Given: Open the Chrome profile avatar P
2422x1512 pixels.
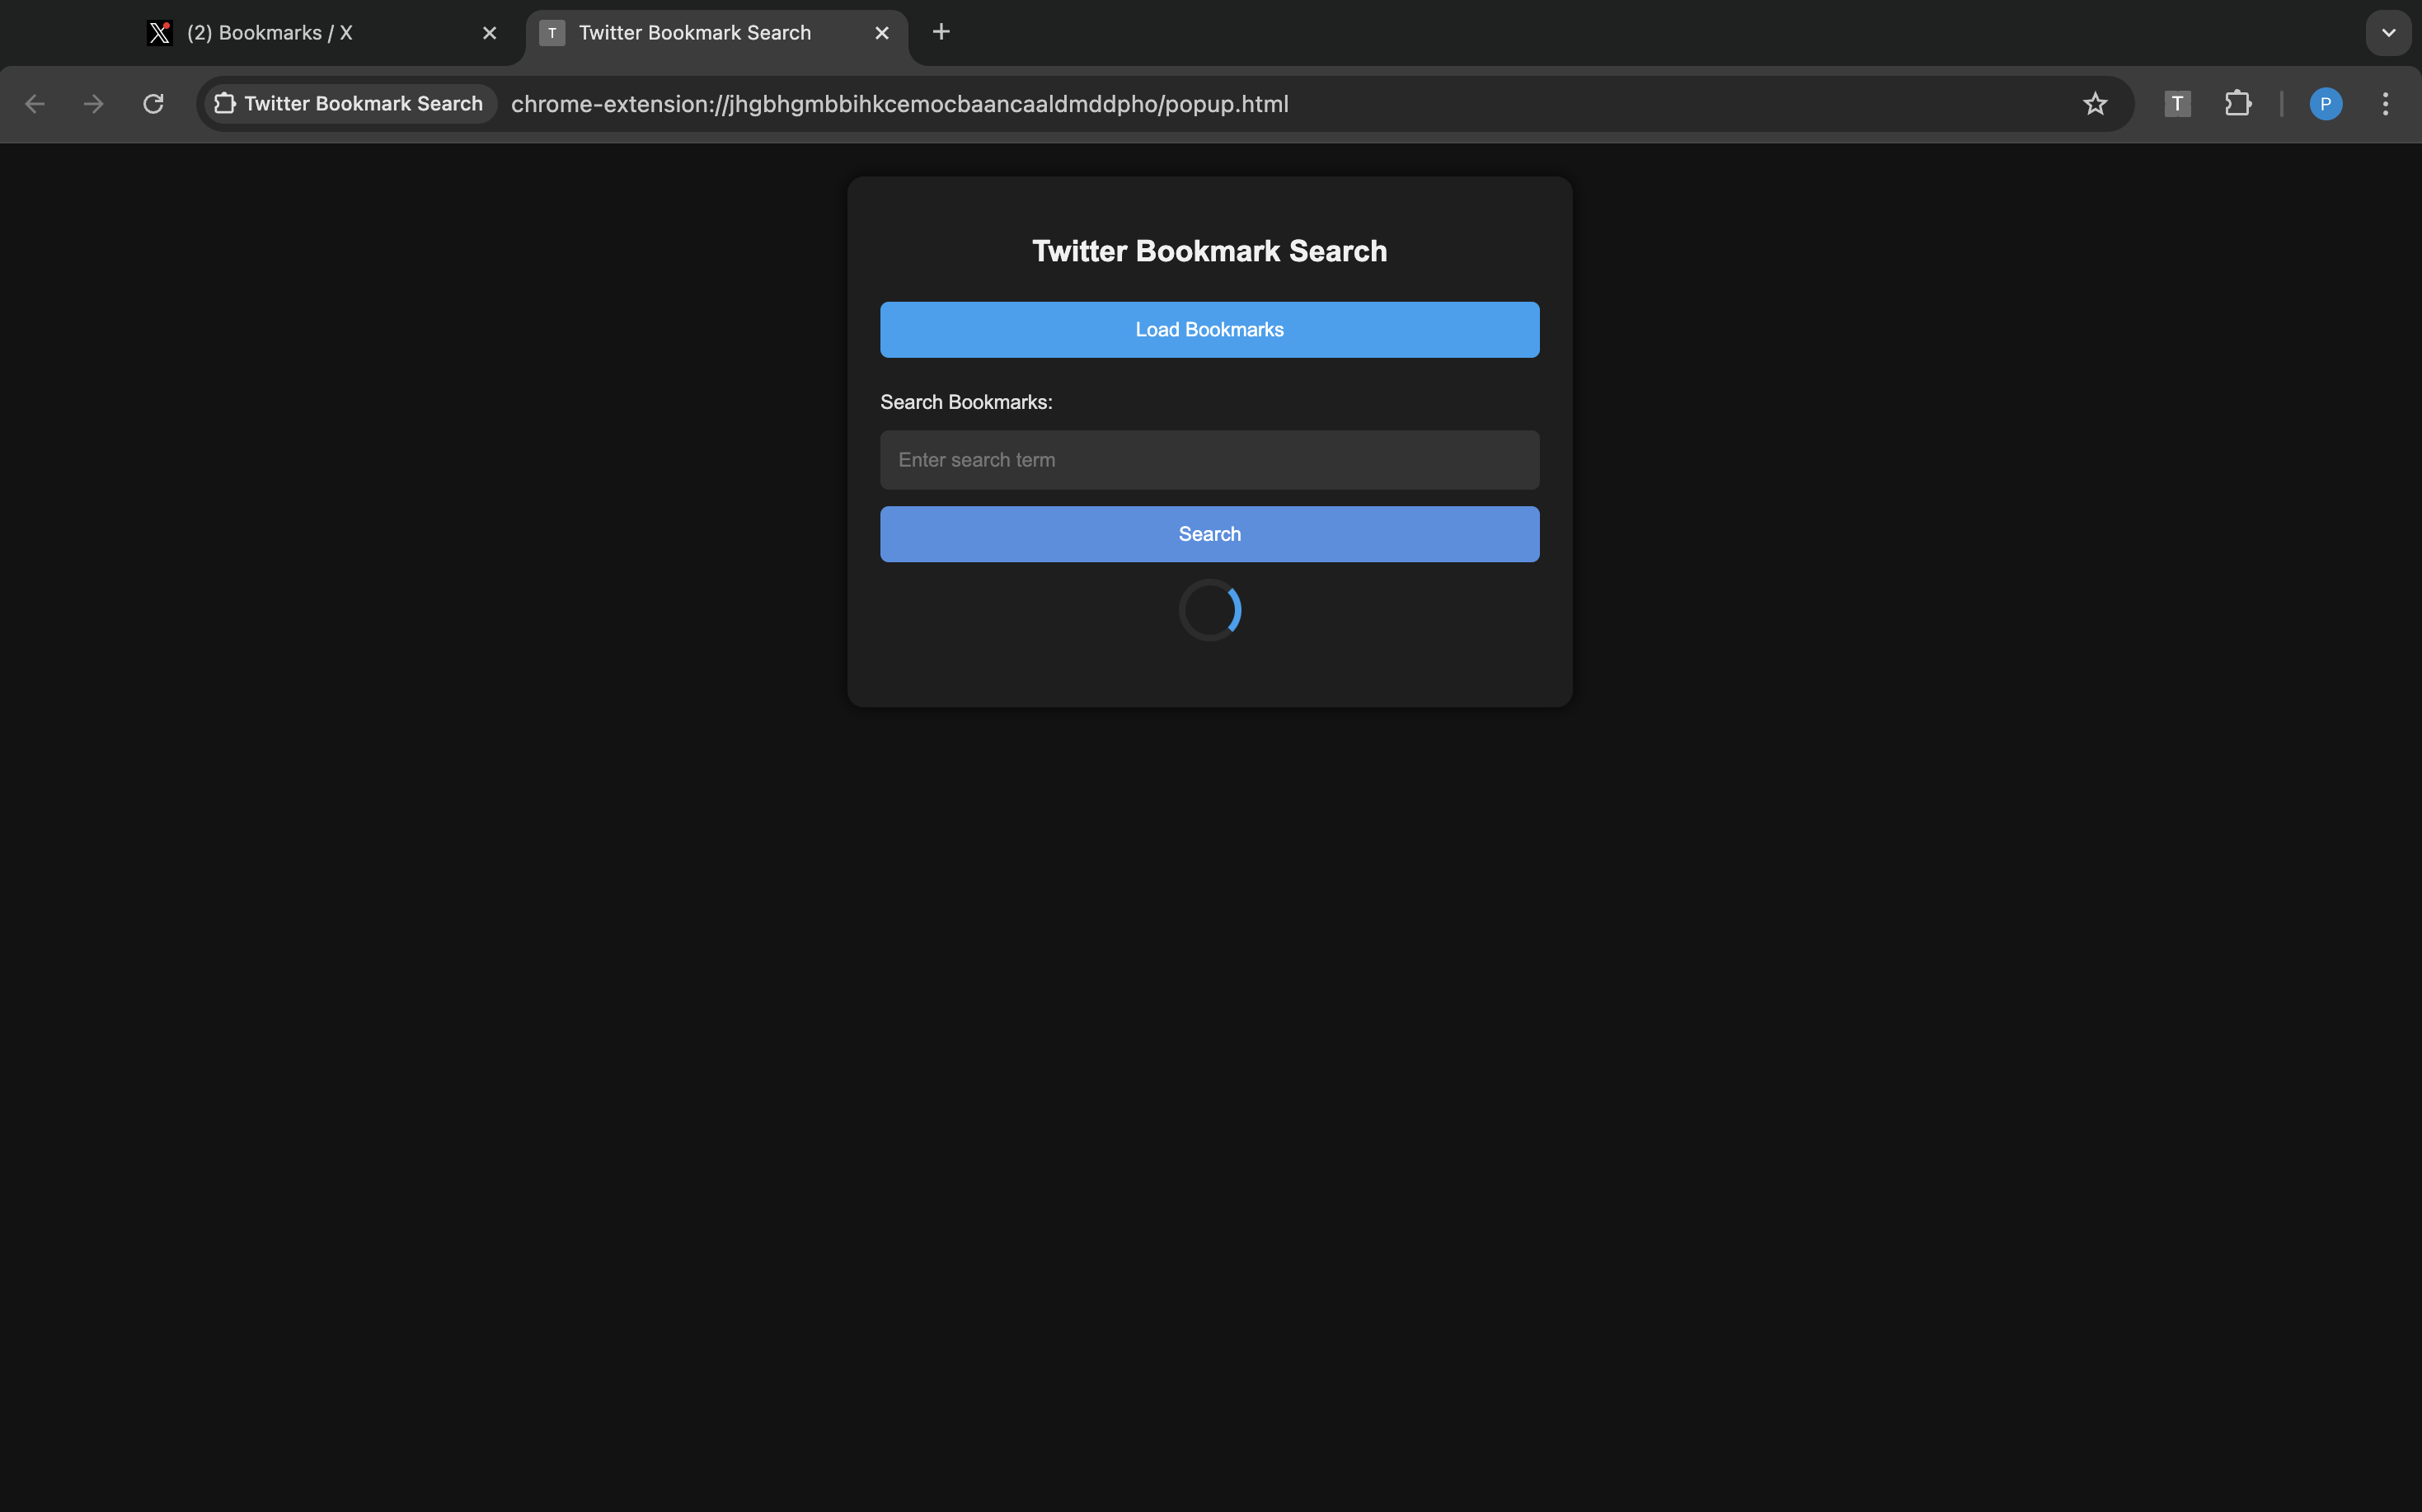Looking at the screenshot, I should (2325, 104).
